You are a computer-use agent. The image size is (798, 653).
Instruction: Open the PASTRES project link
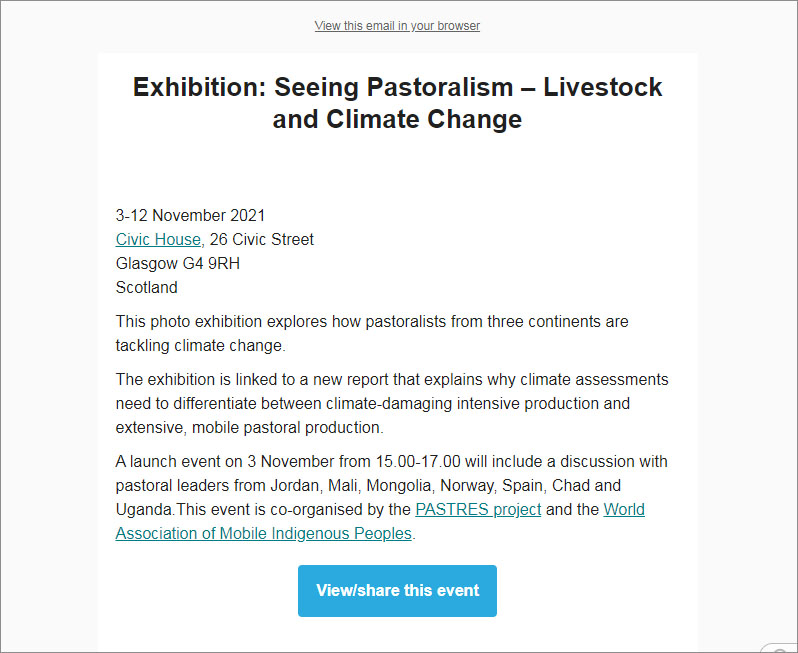click(478, 509)
